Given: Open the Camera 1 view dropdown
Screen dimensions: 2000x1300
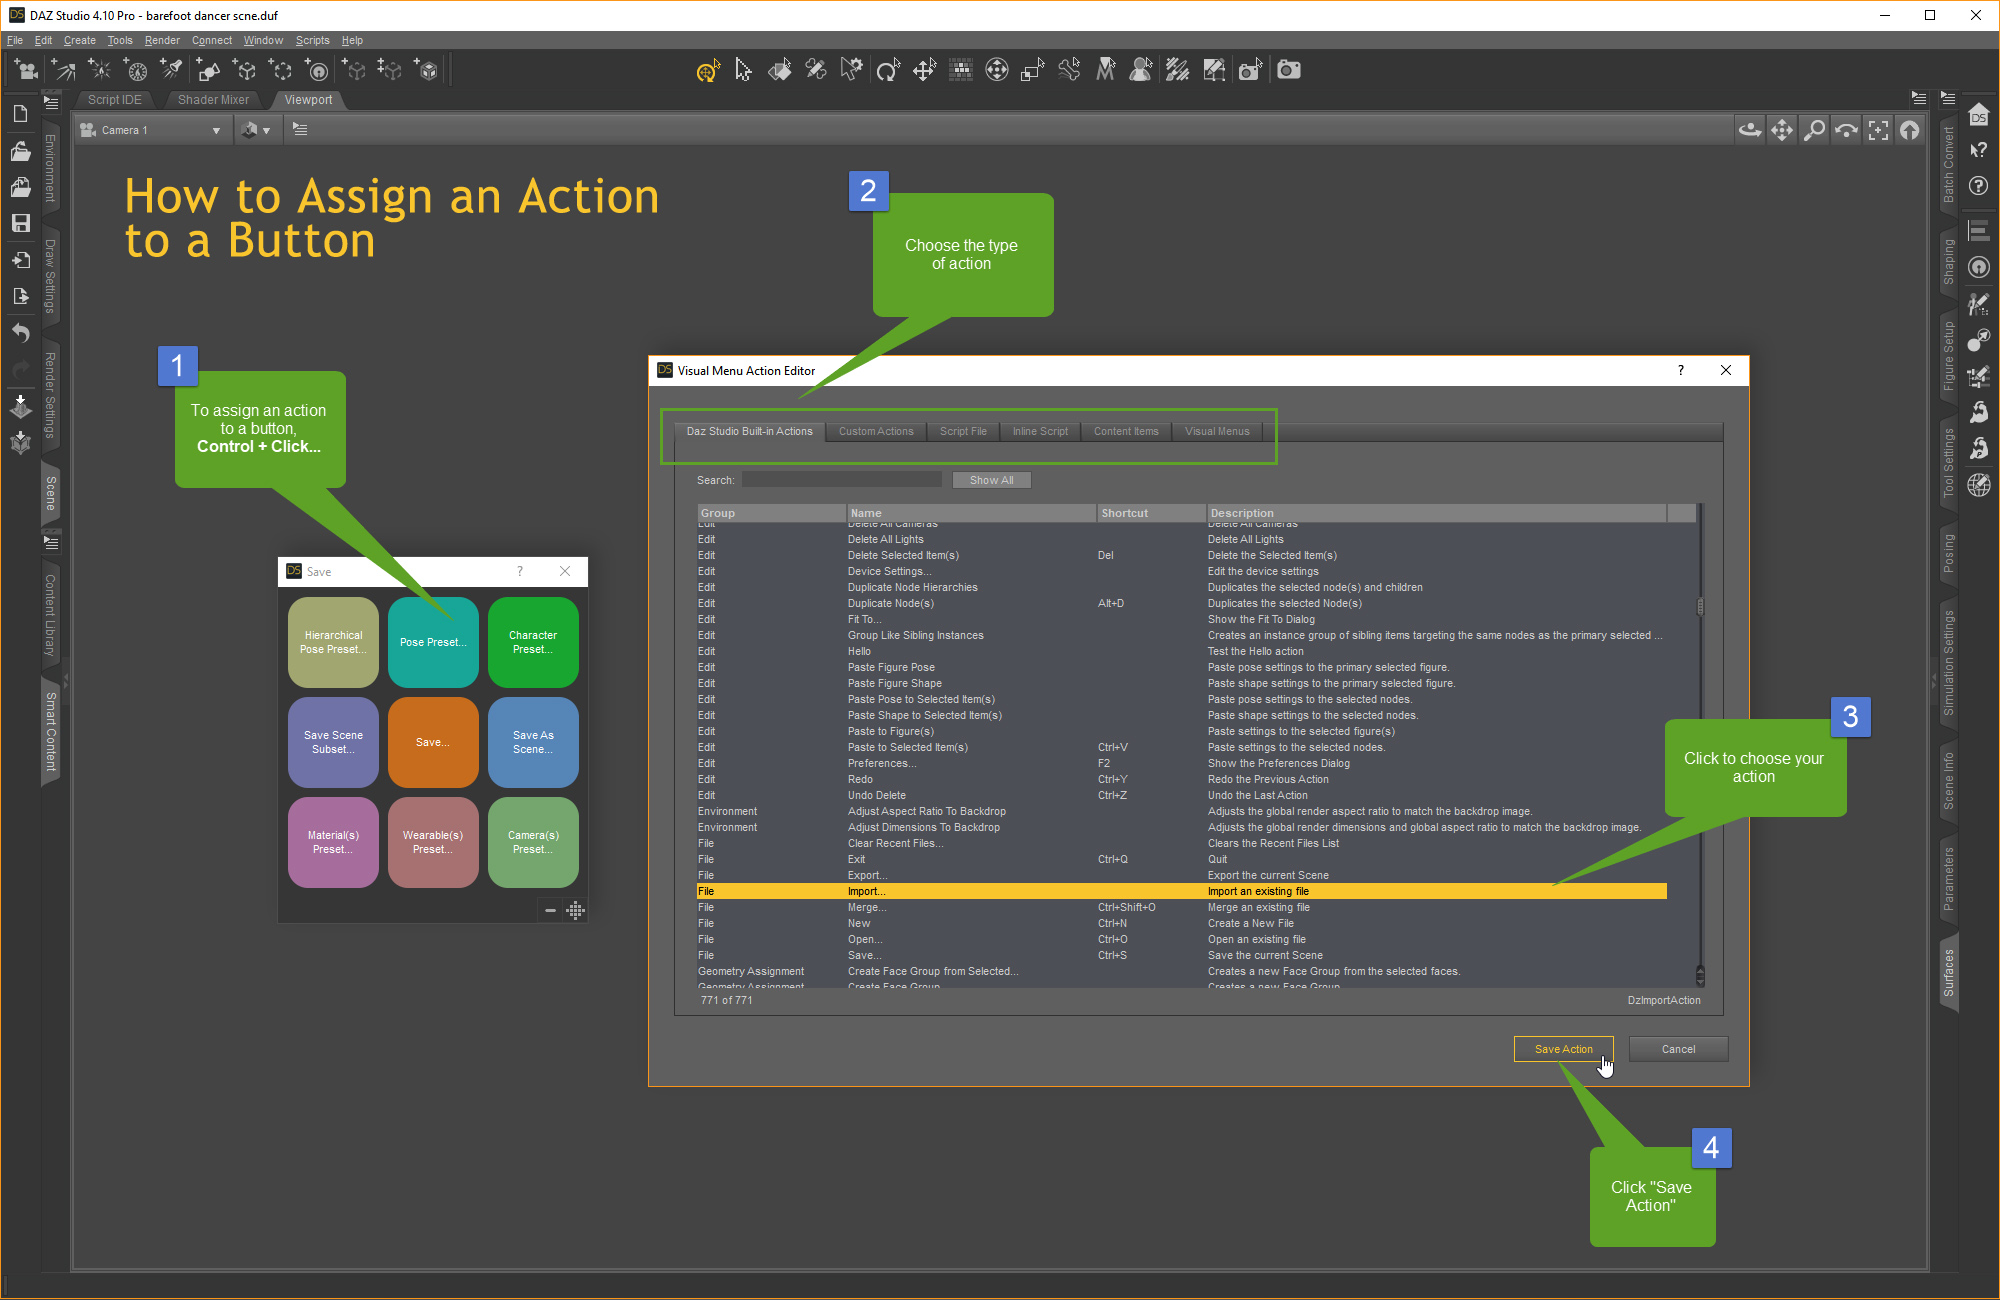Looking at the screenshot, I should (x=150, y=130).
